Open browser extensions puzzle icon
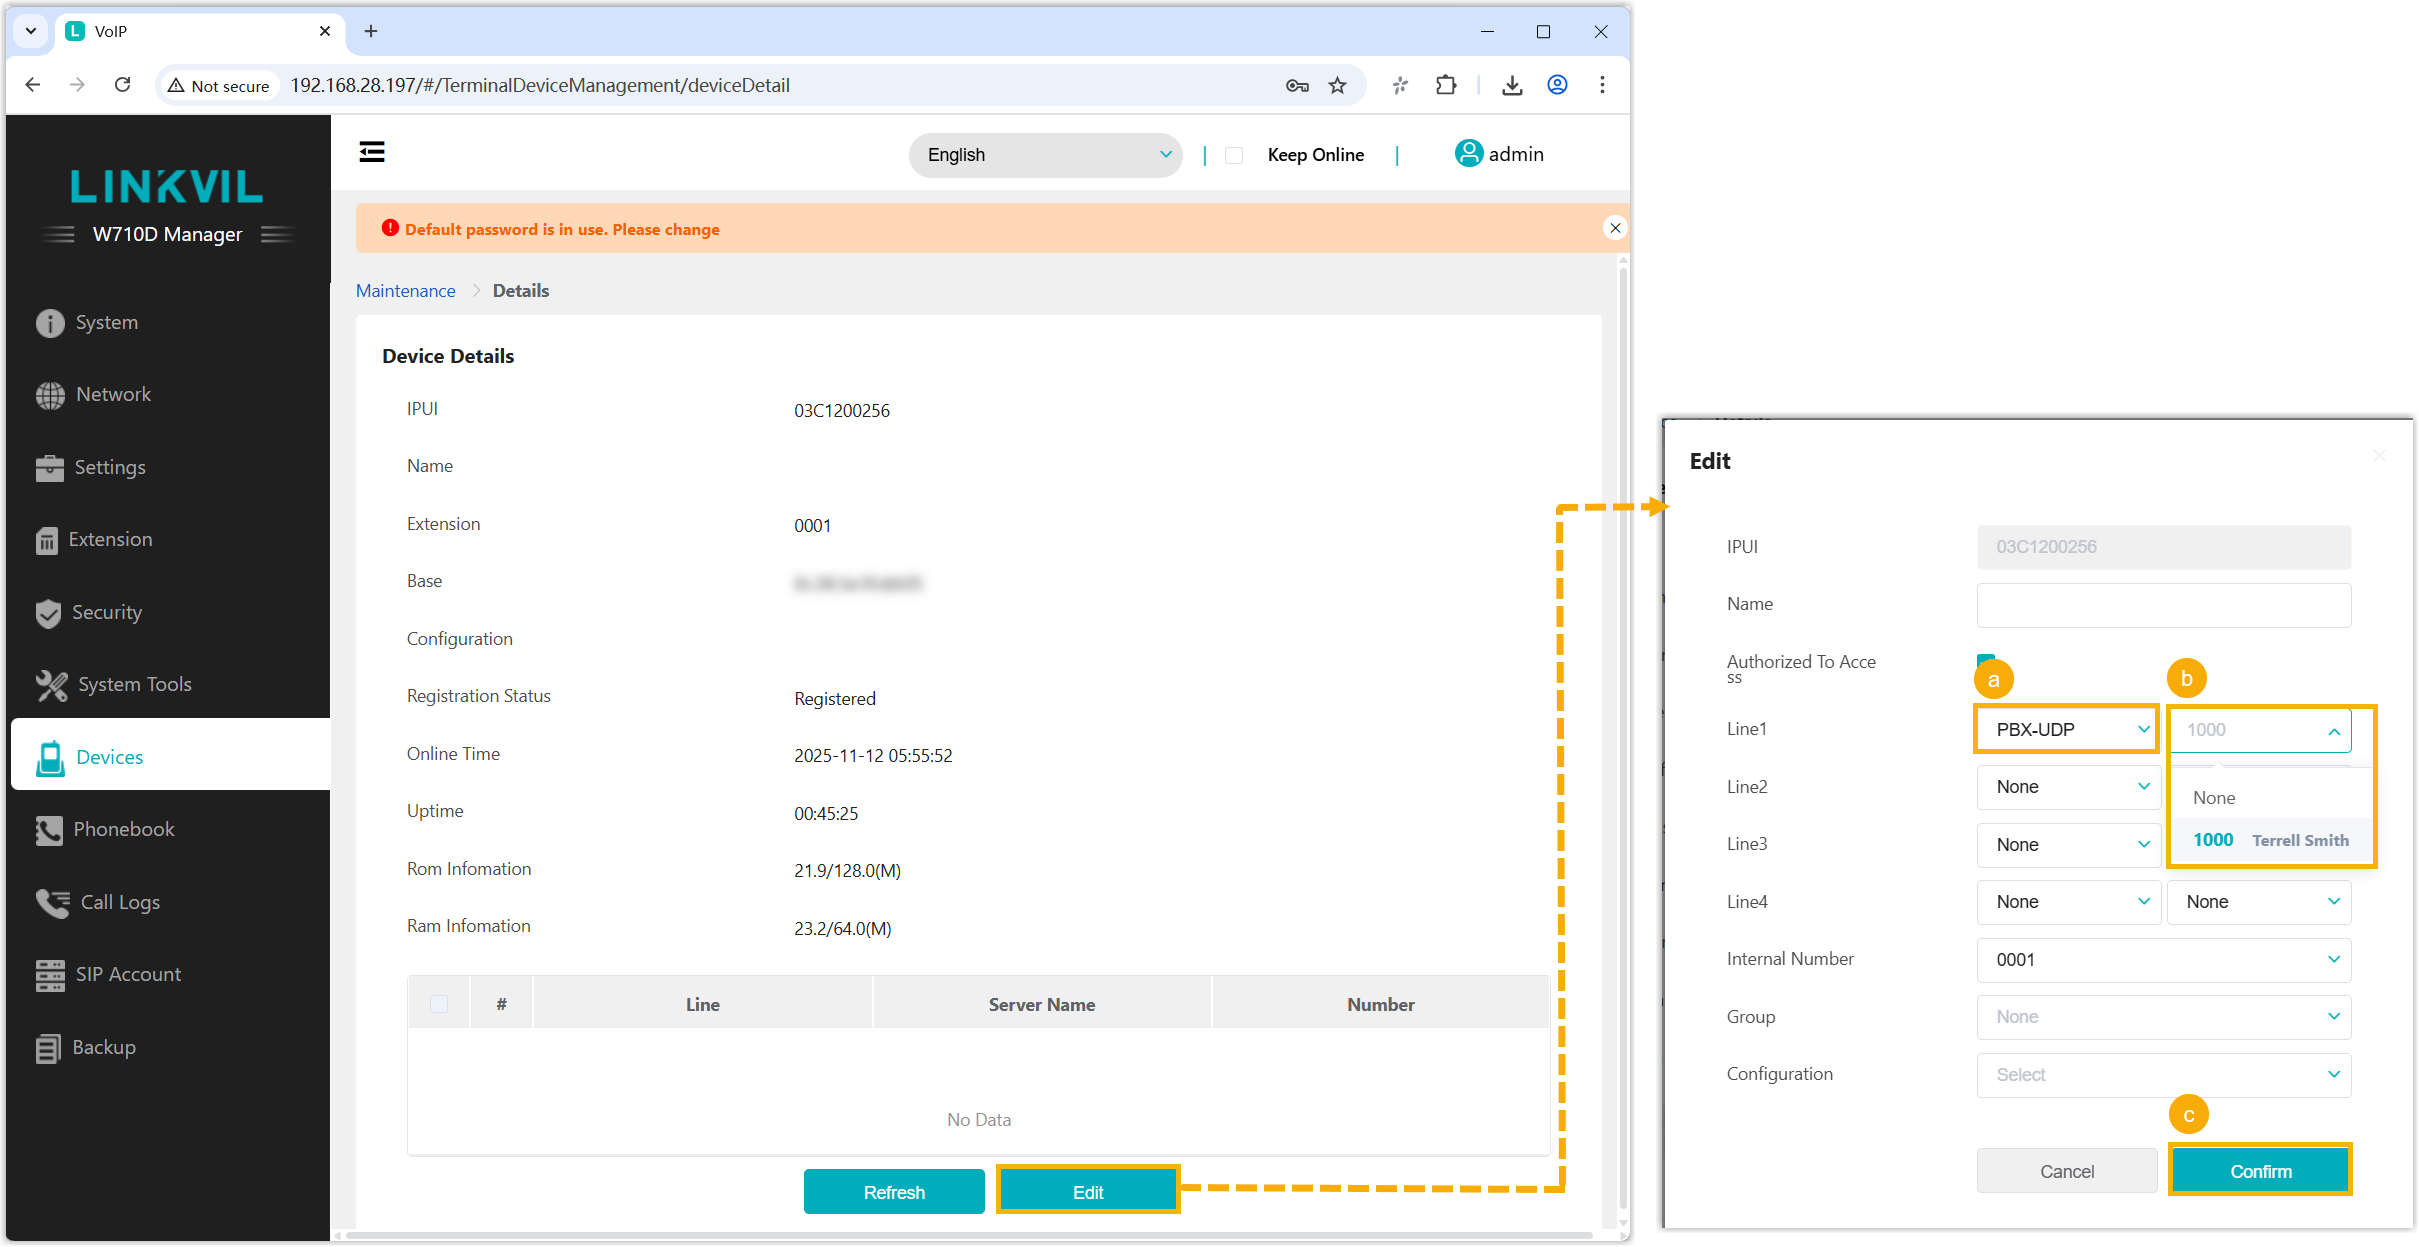The image size is (2419, 1247). 1446,86
